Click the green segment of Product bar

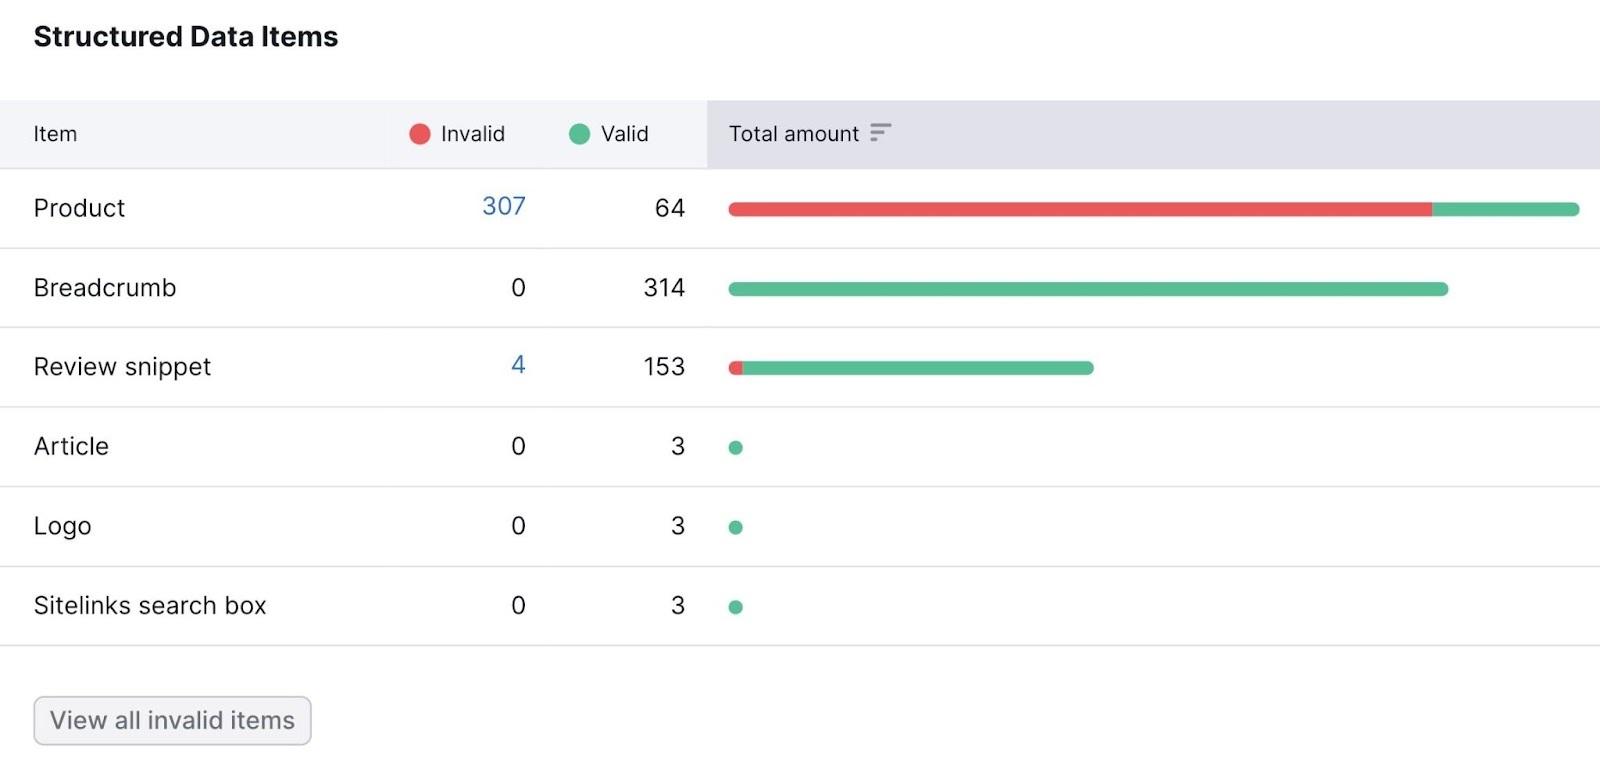coord(1505,209)
